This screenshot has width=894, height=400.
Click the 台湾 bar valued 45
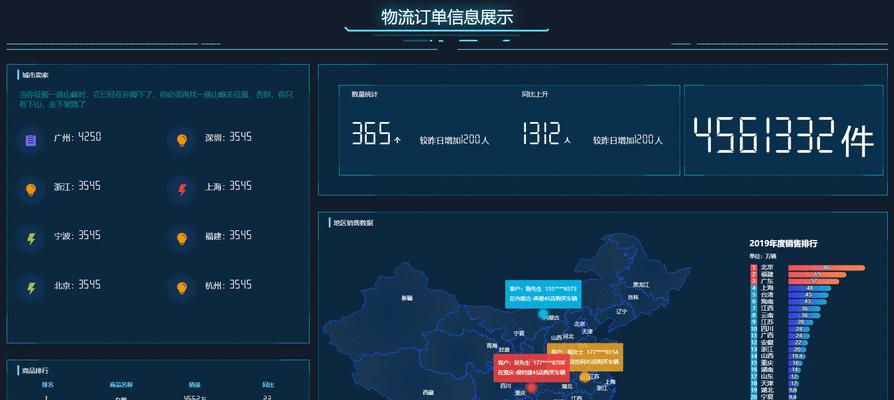(808, 295)
